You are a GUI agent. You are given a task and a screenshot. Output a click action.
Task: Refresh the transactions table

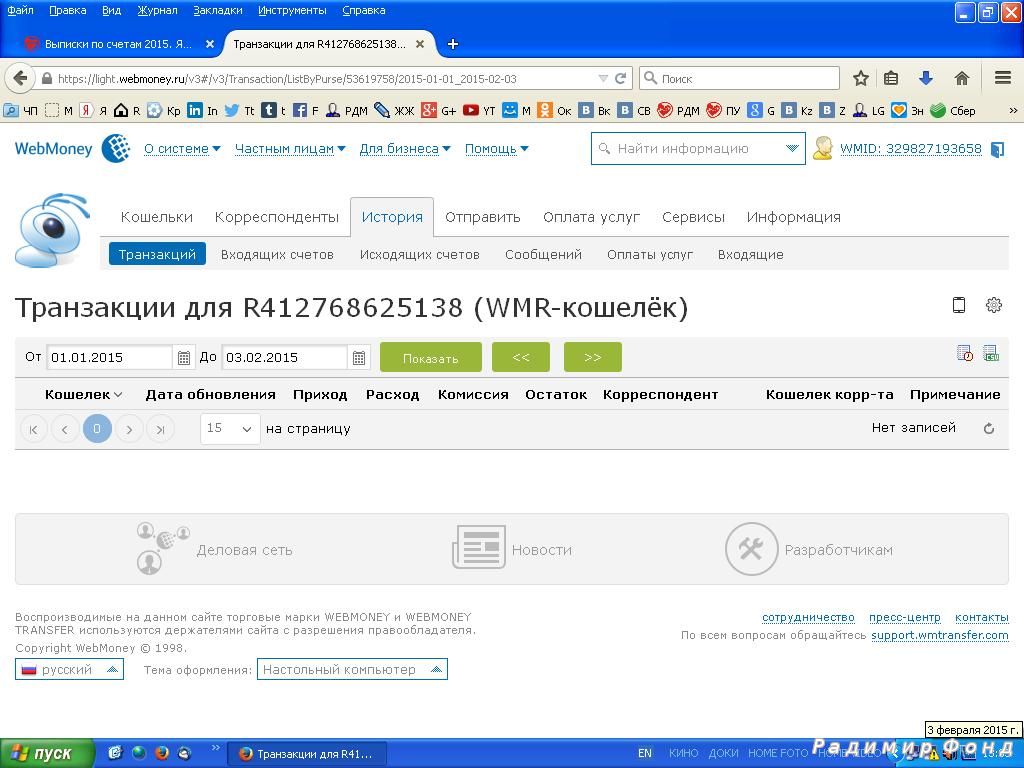pos(989,428)
